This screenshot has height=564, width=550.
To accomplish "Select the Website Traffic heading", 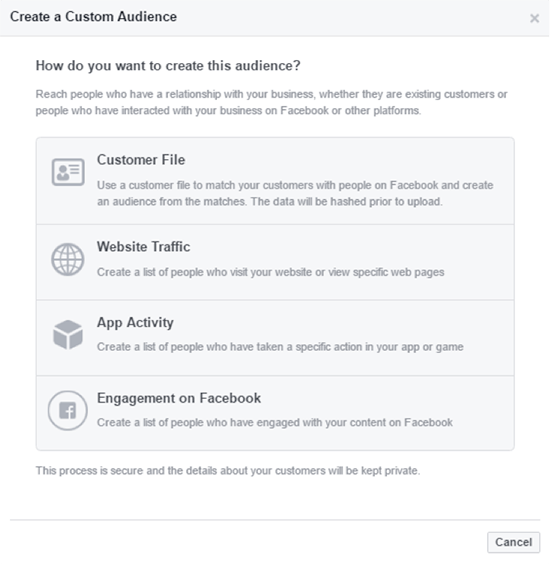I will tap(144, 247).
